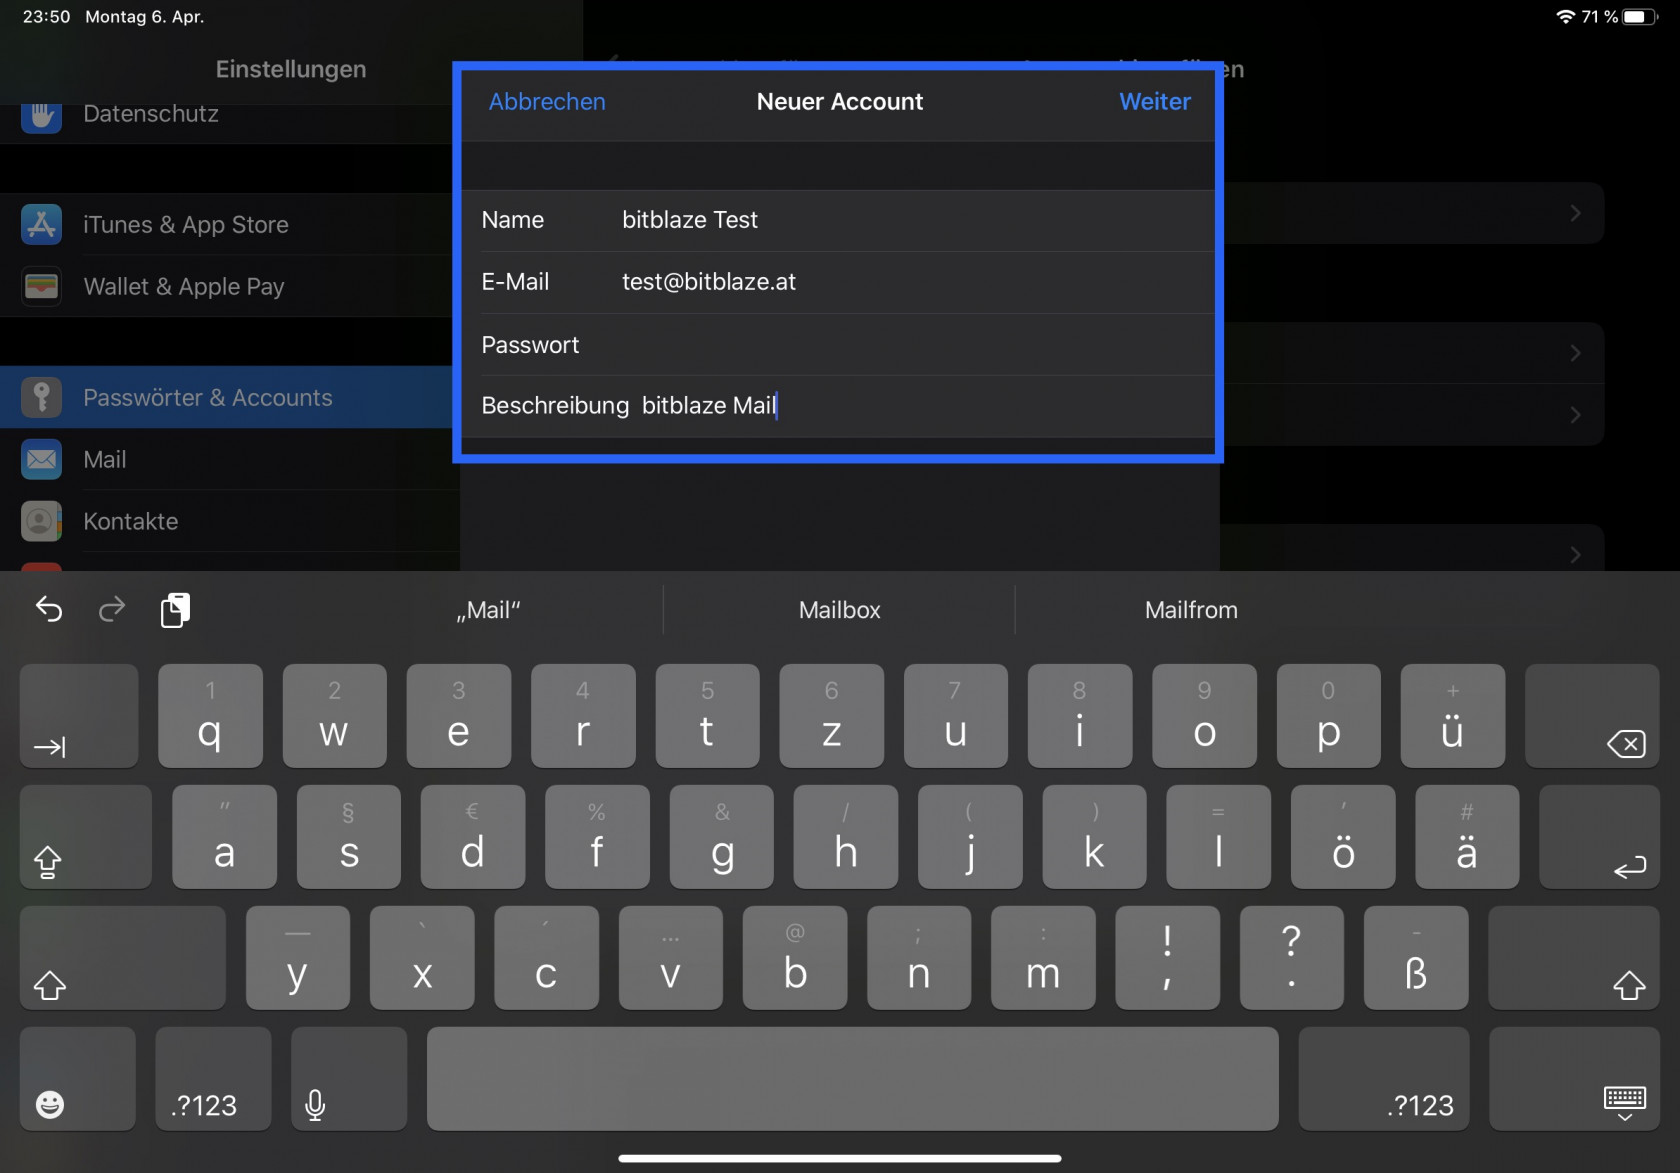Tap the ö key
1680x1173 pixels.
click(1343, 837)
